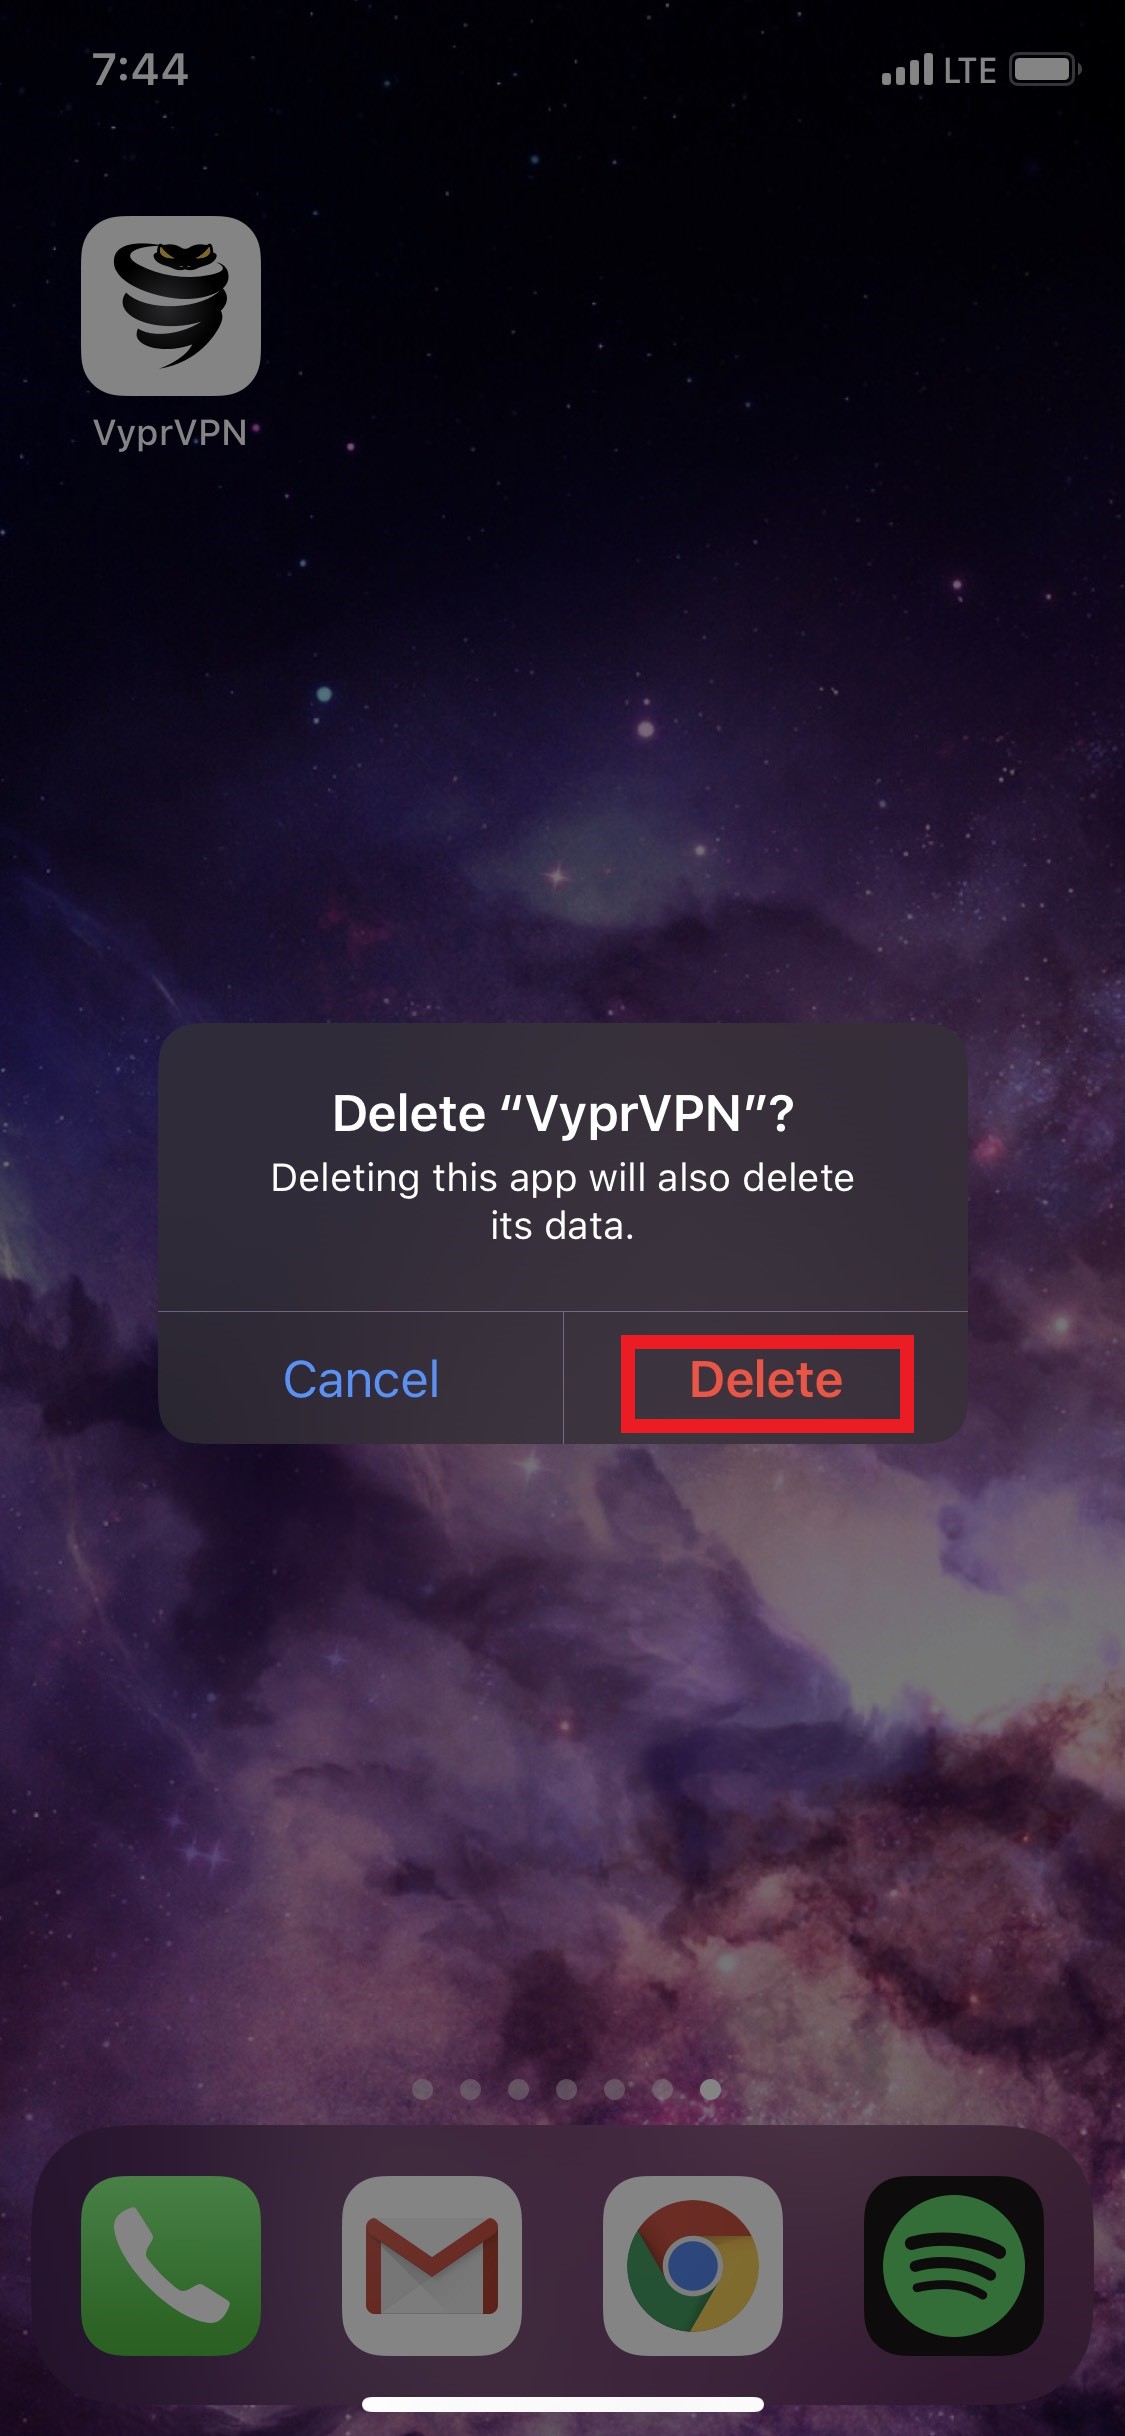
Task: Launch Spotify from the dock
Action: pyautogui.click(x=954, y=2265)
